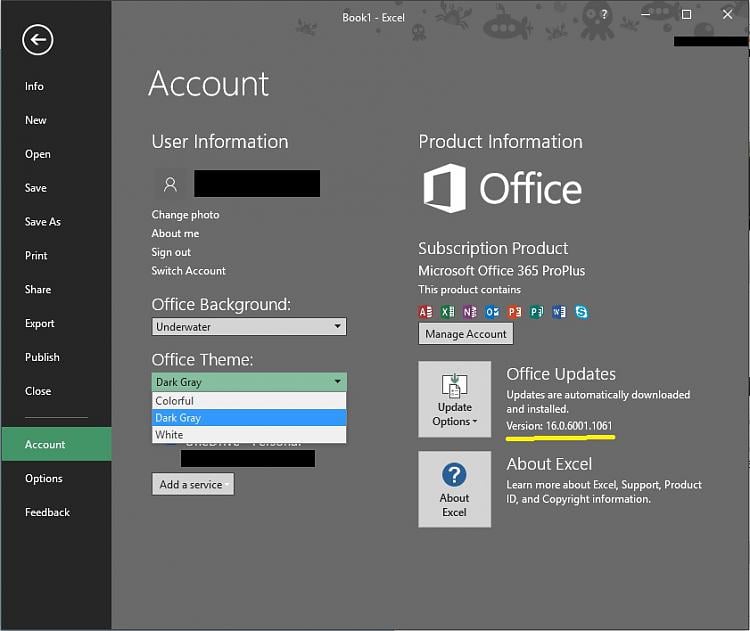Image resolution: width=750 pixels, height=631 pixels.
Task: Click the Sign out link
Action: tap(171, 252)
